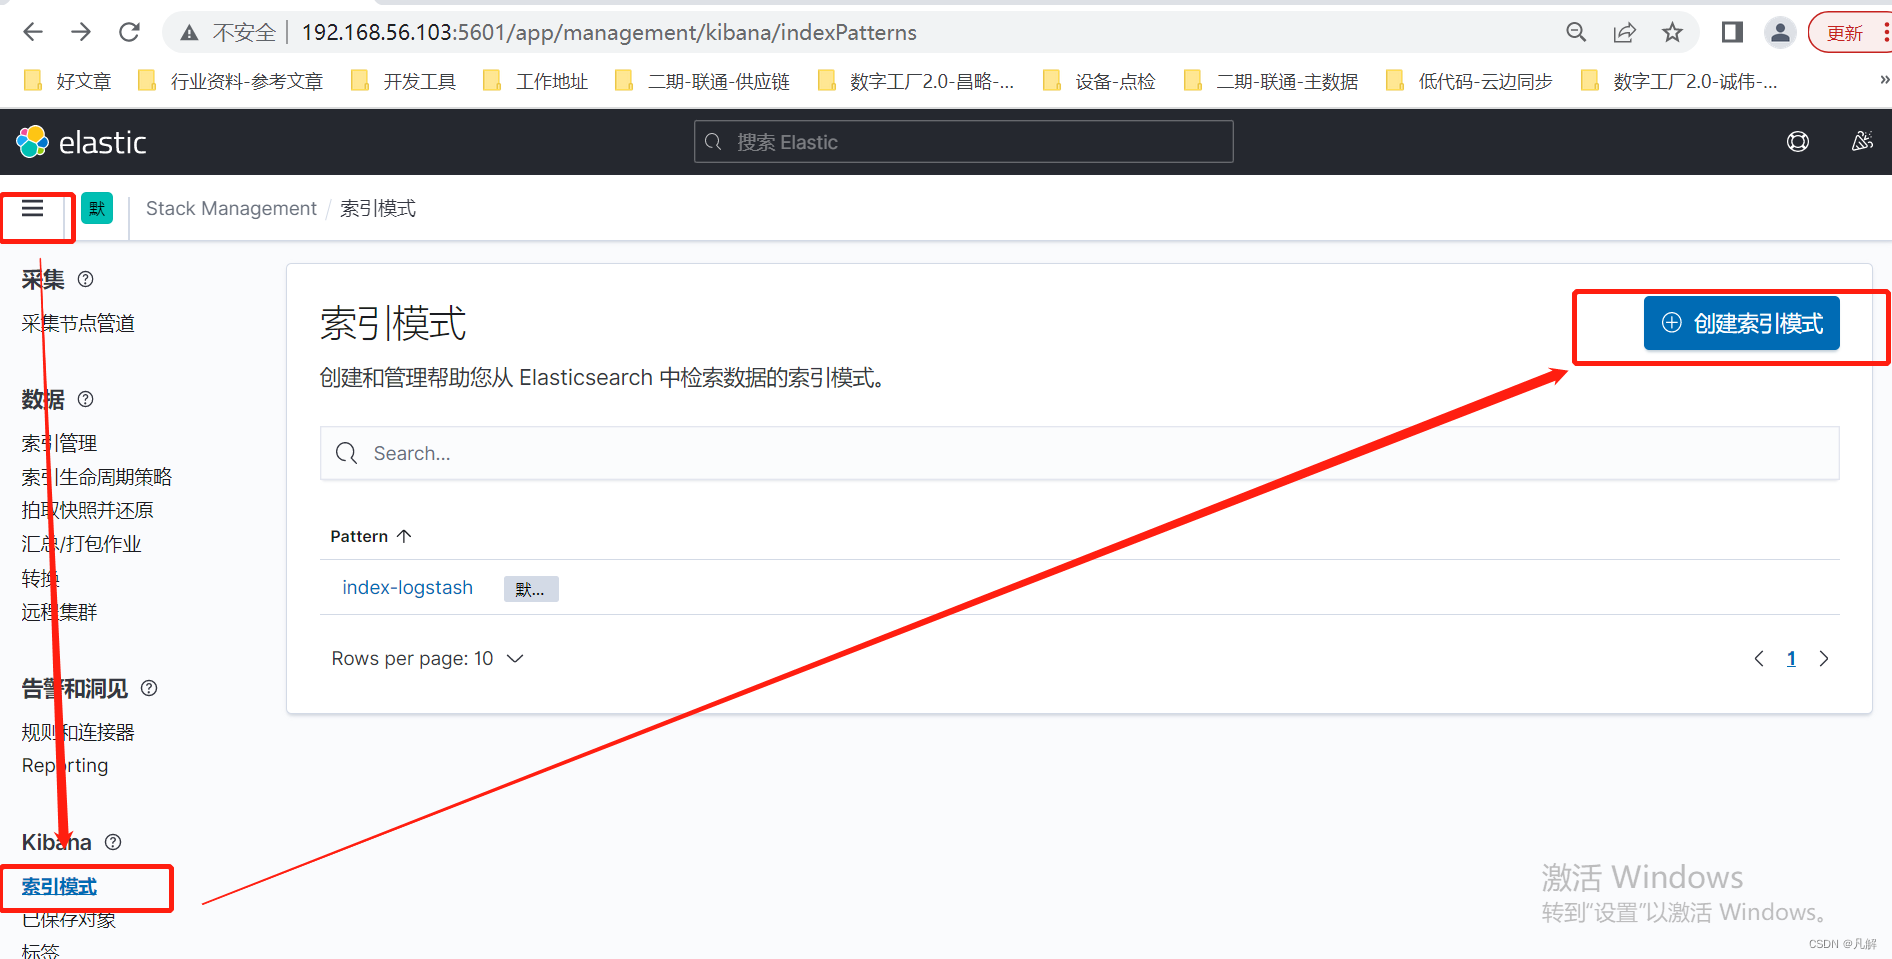
Task: Open the 二期-联通-供应链 bookmark folder
Action: 702,81
